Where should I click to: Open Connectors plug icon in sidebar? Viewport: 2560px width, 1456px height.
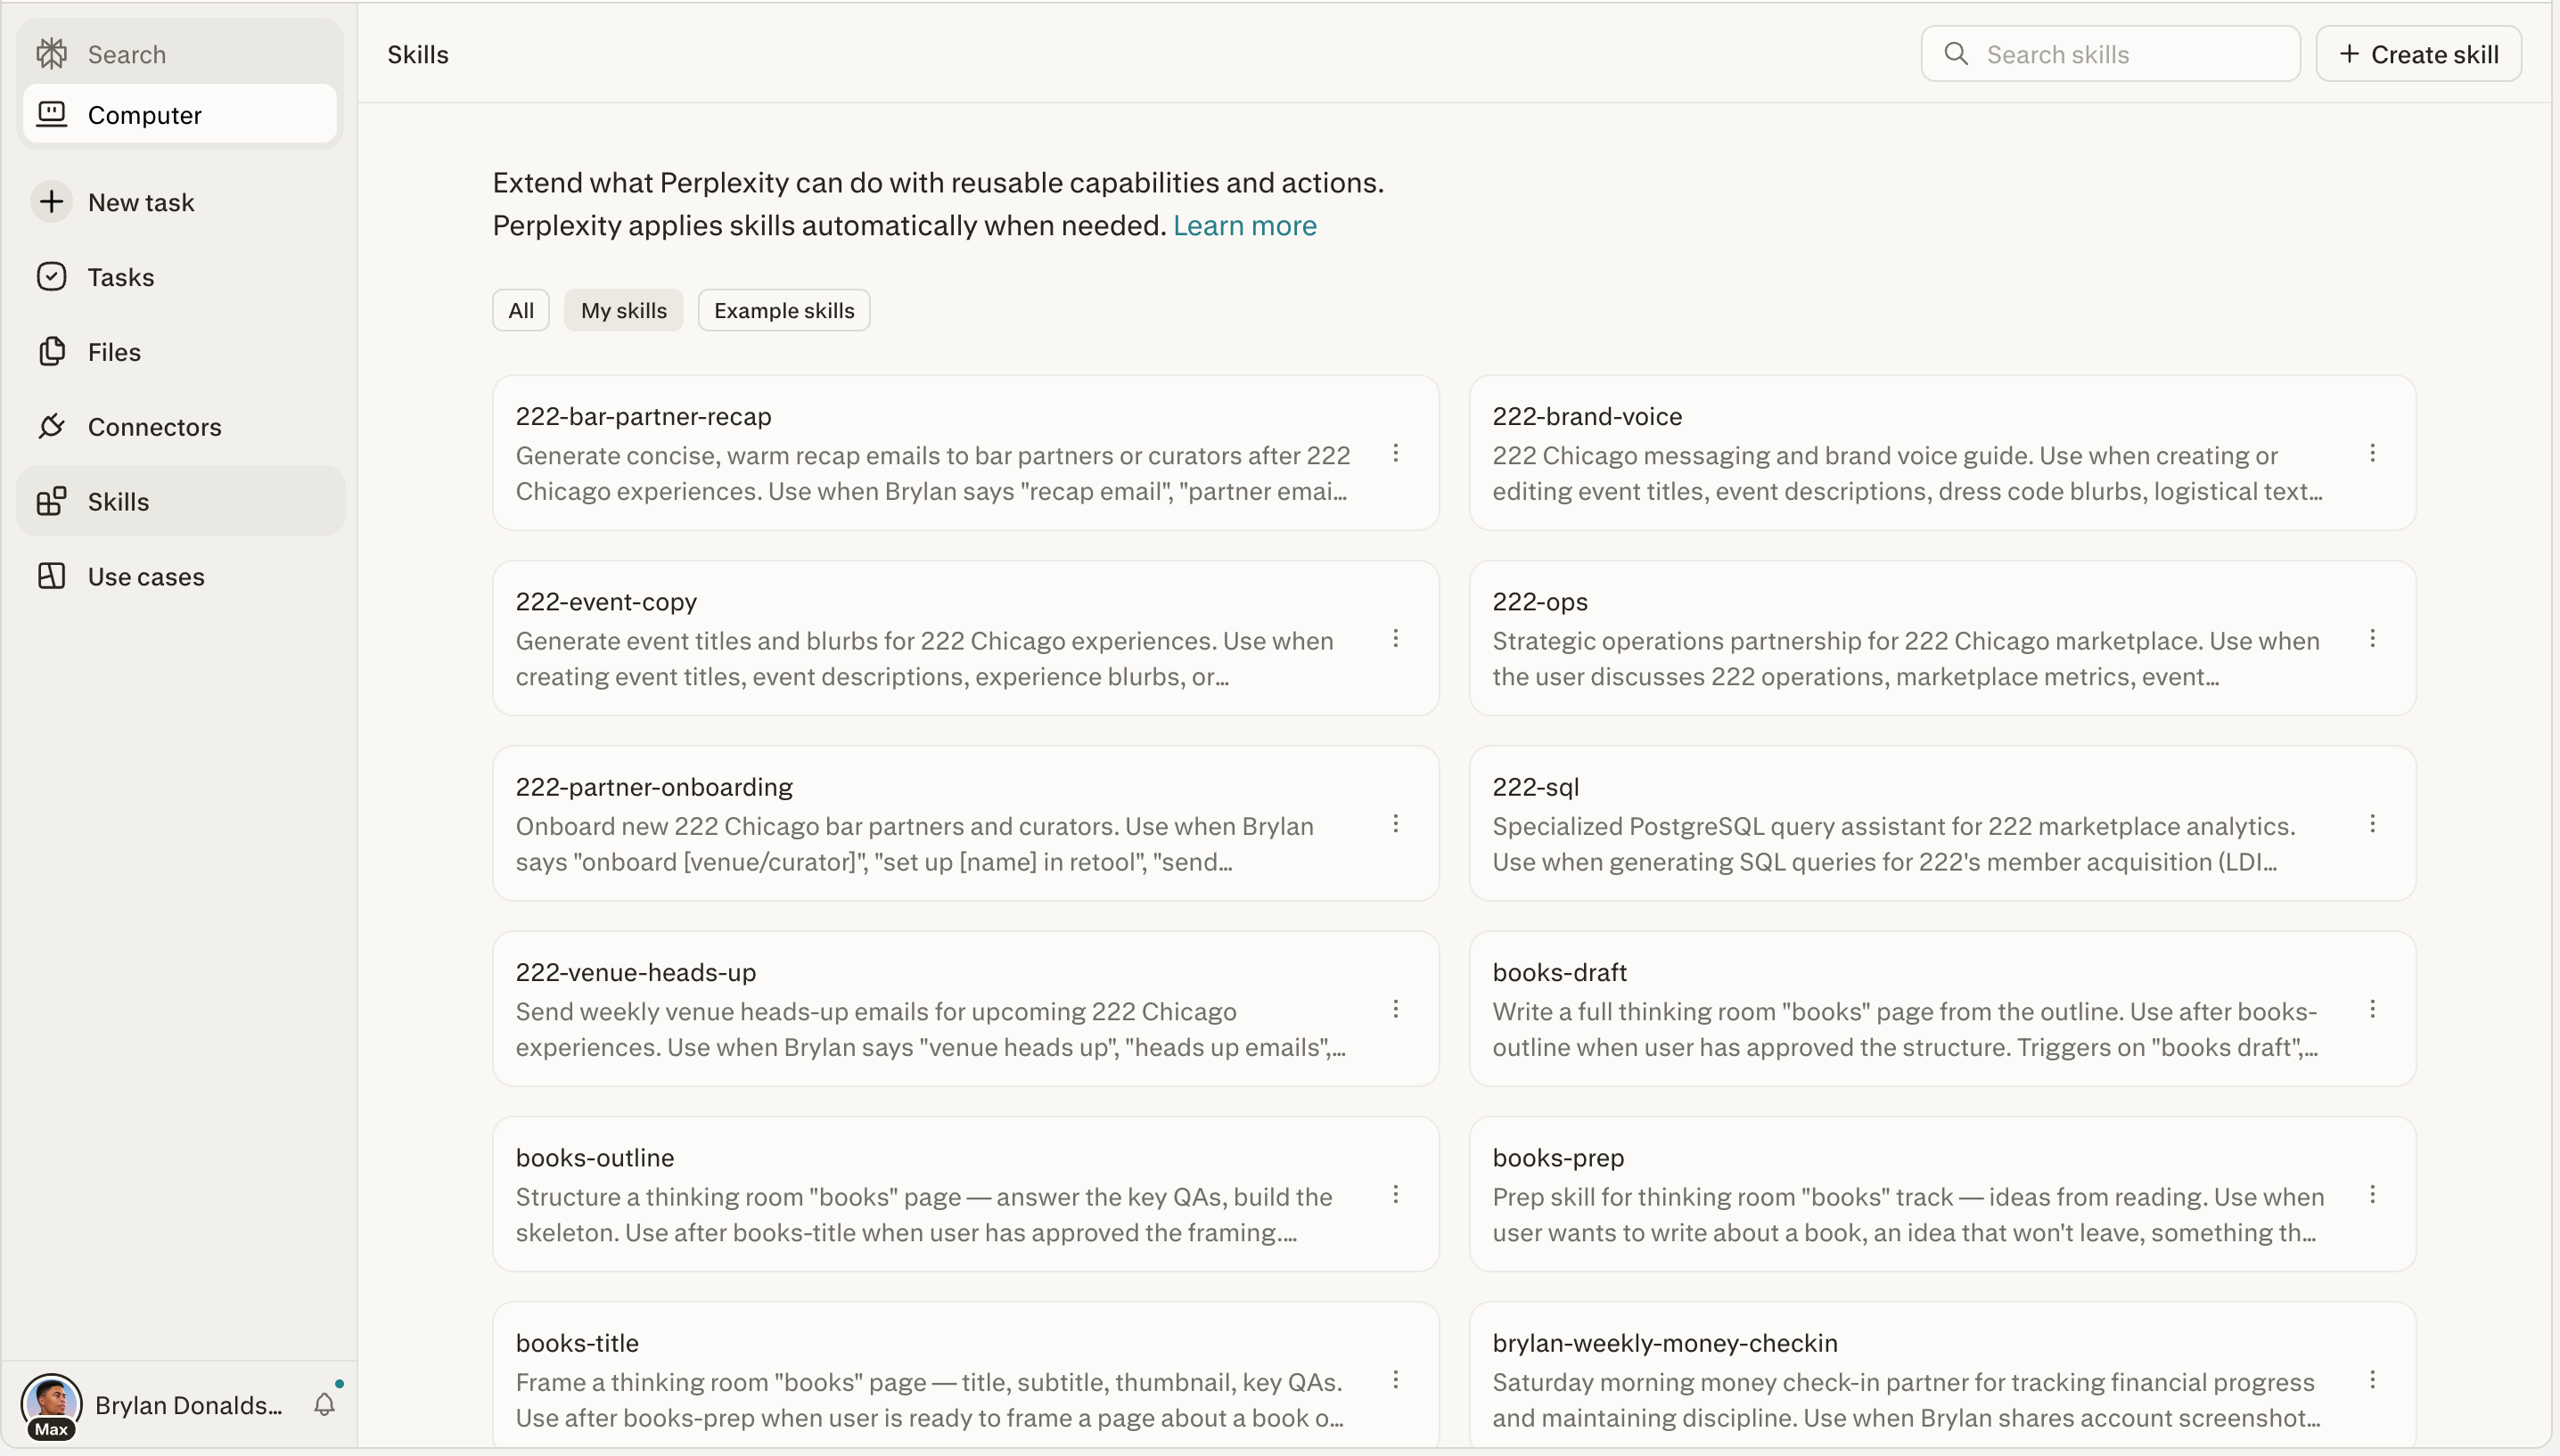click(52, 427)
